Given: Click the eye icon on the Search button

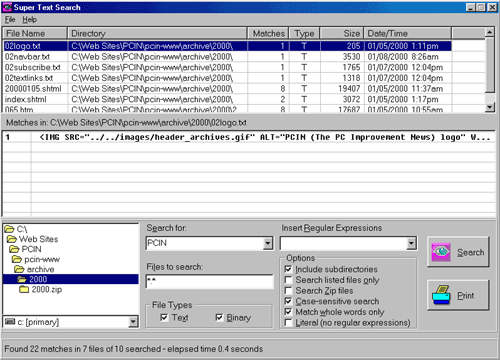Looking at the screenshot, I should point(441,252).
